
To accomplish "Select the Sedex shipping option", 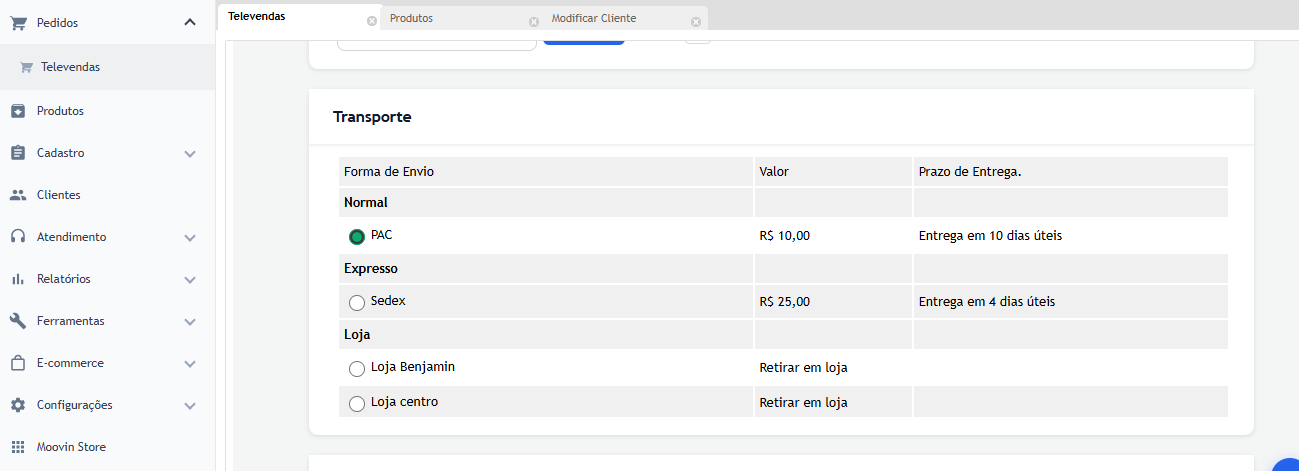I will [356, 302].
